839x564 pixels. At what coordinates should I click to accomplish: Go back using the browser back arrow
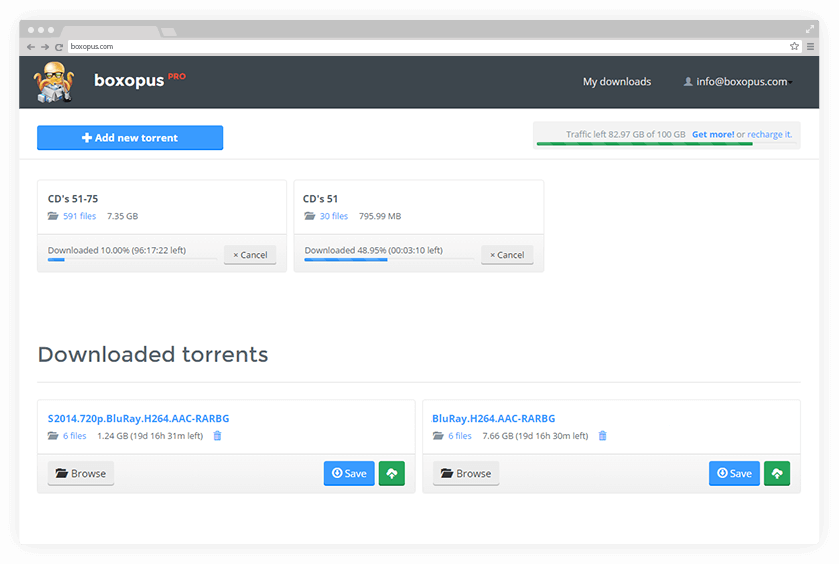31,47
